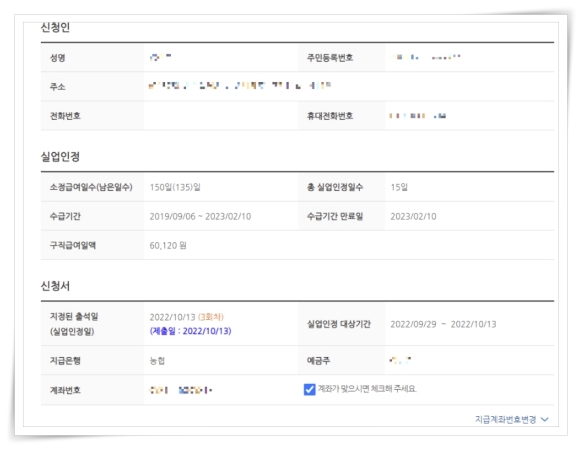Click the 신청인 section heading
This screenshot has width=582, height=450.
tap(55, 27)
